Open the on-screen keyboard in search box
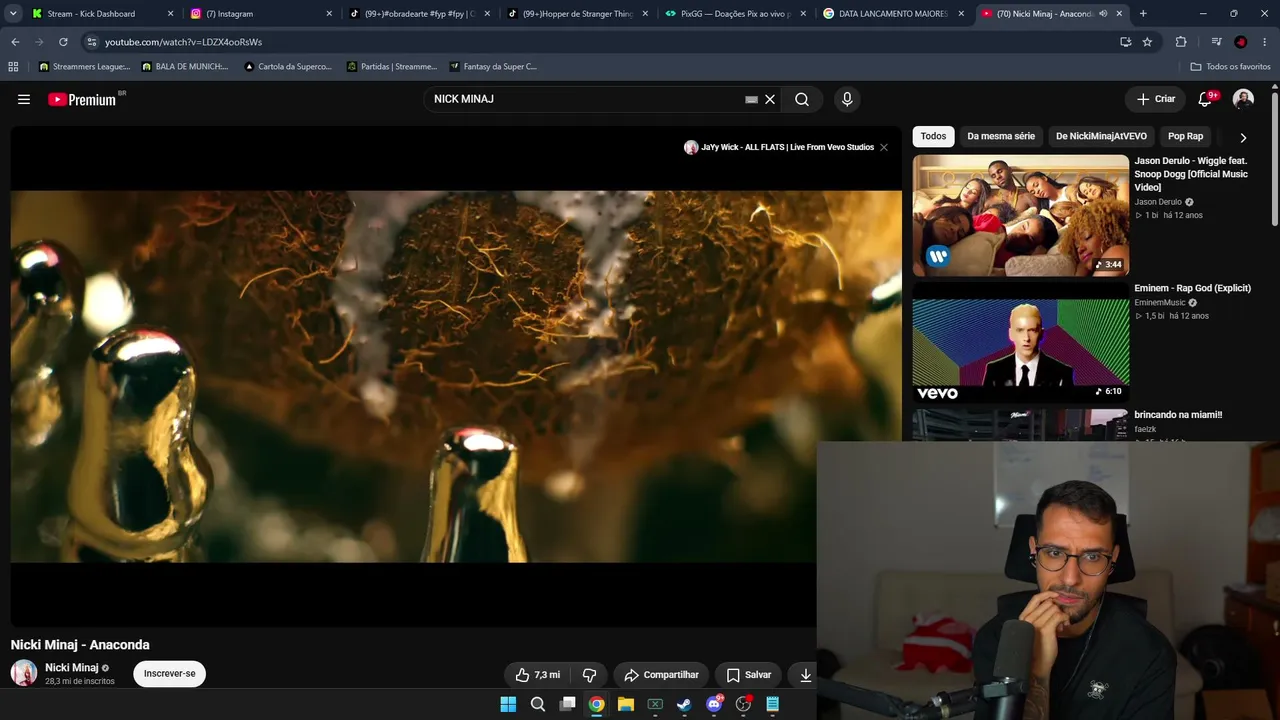Viewport: 1280px width, 720px height. click(751, 99)
